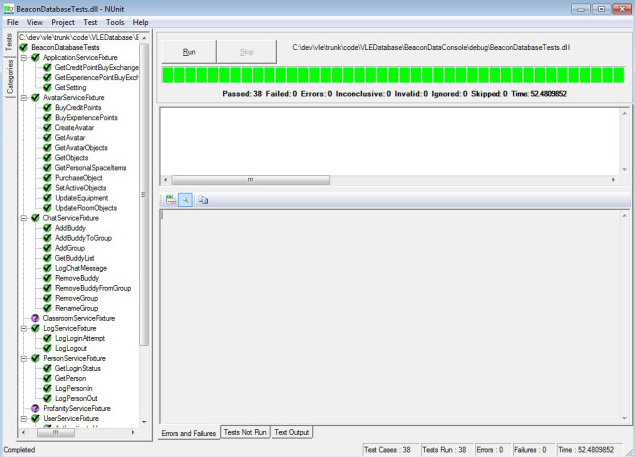Click the Run button
Image resolution: width=635 pixels, height=457 pixels.
pos(189,52)
